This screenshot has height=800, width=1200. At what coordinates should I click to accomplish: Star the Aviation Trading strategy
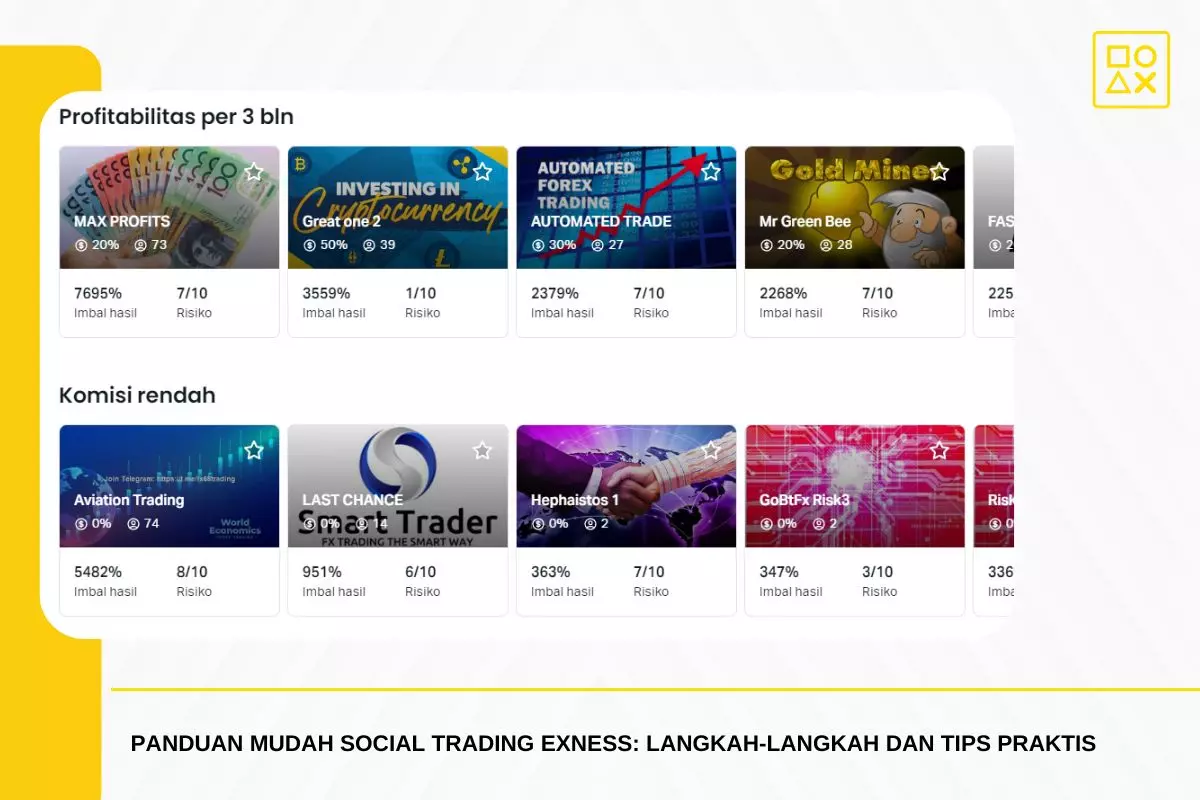[254, 450]
